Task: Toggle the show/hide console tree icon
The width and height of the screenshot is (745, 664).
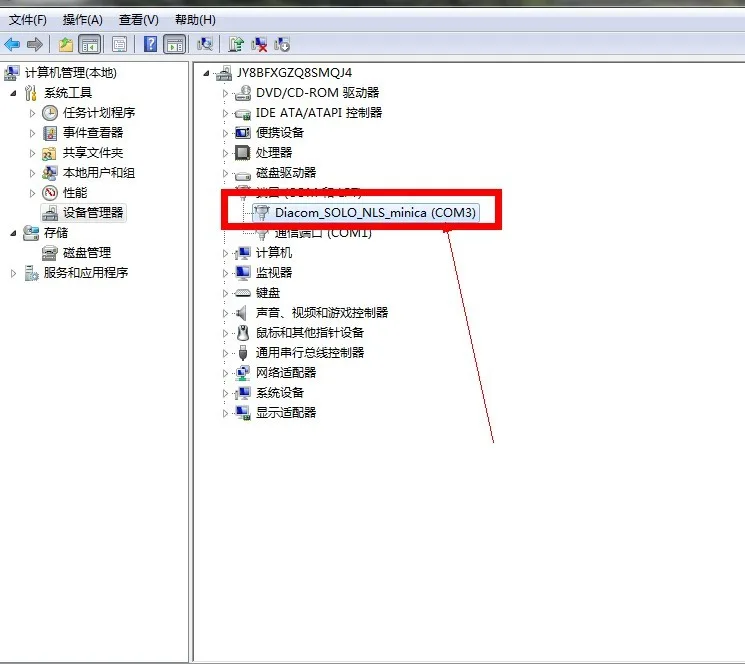Action: coord(90,45)
